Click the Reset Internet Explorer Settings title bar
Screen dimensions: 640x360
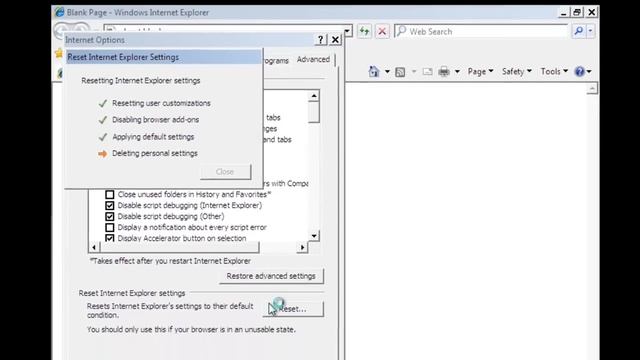coord(163,57)
